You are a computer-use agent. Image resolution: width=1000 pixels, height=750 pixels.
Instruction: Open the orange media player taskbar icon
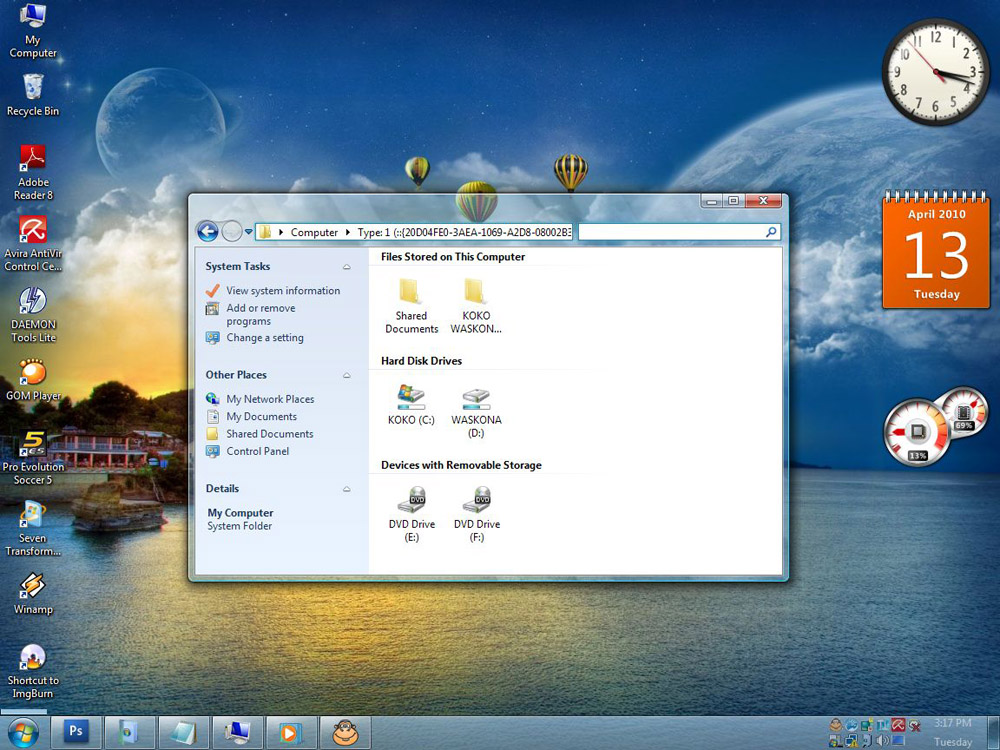point(291,732)
